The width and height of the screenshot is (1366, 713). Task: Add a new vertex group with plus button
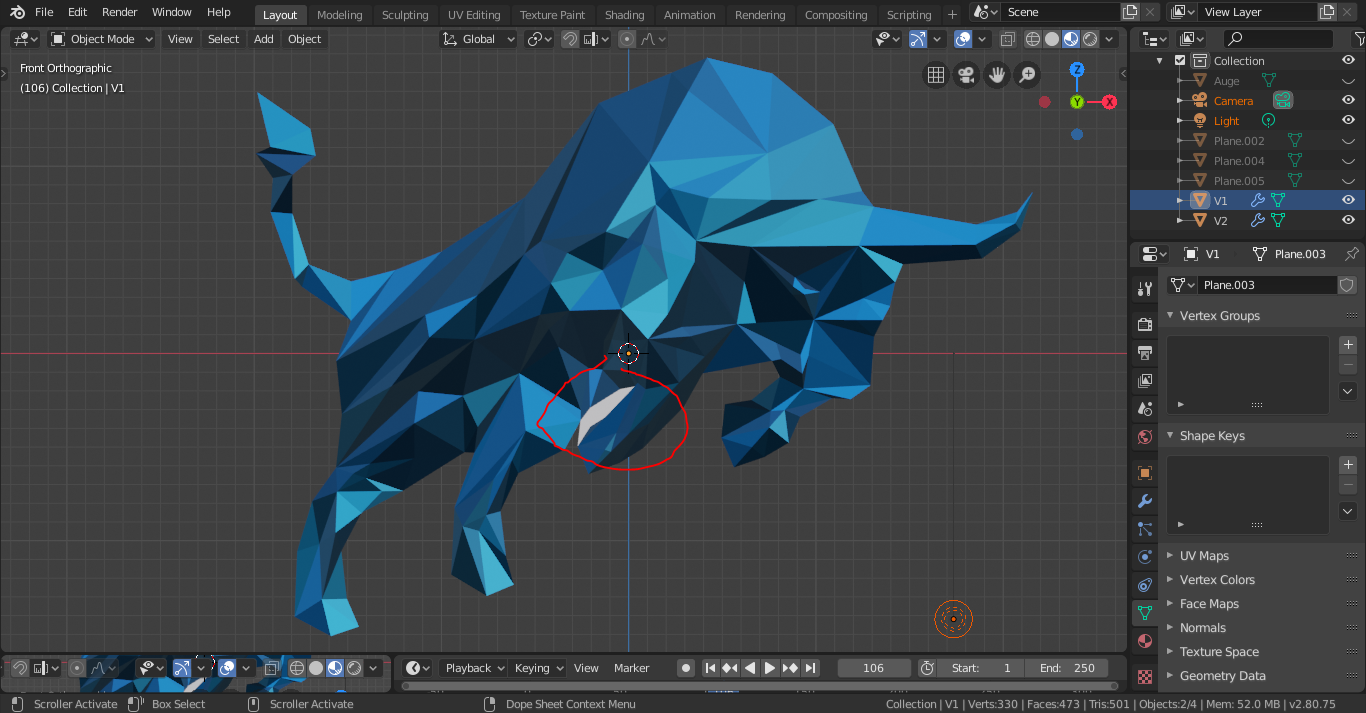point(1348,344)
